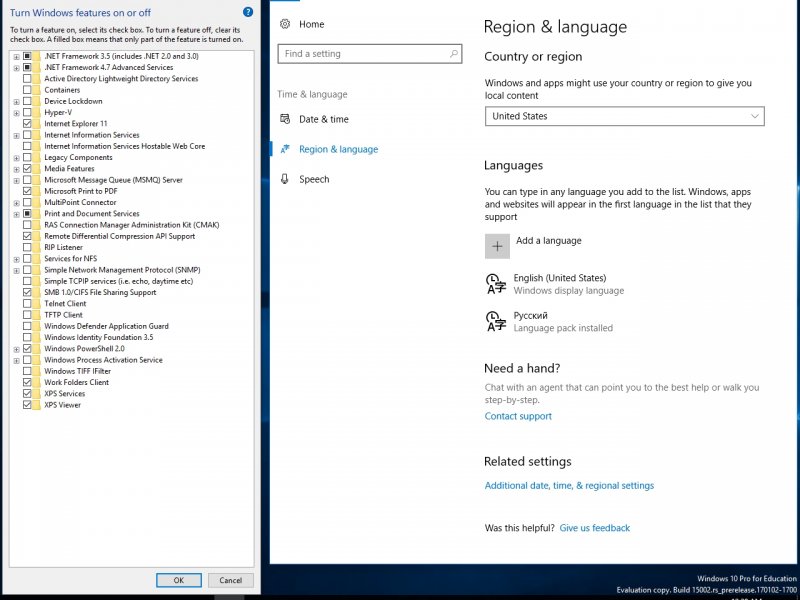Image resolution: width=800 pixels, height=600 pixels.
Task: Click the Find a setting search box
Action: (x=369, y=54)
